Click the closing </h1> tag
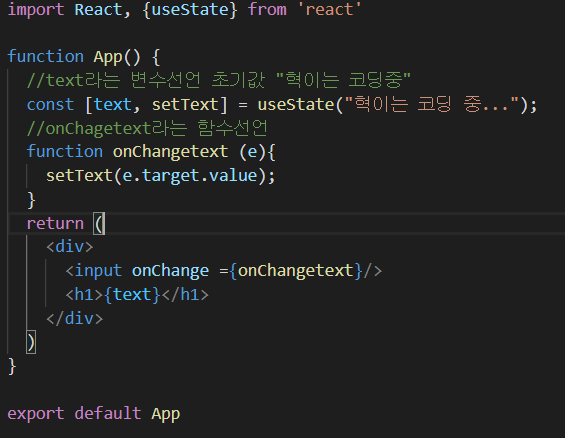 point(185,295)
